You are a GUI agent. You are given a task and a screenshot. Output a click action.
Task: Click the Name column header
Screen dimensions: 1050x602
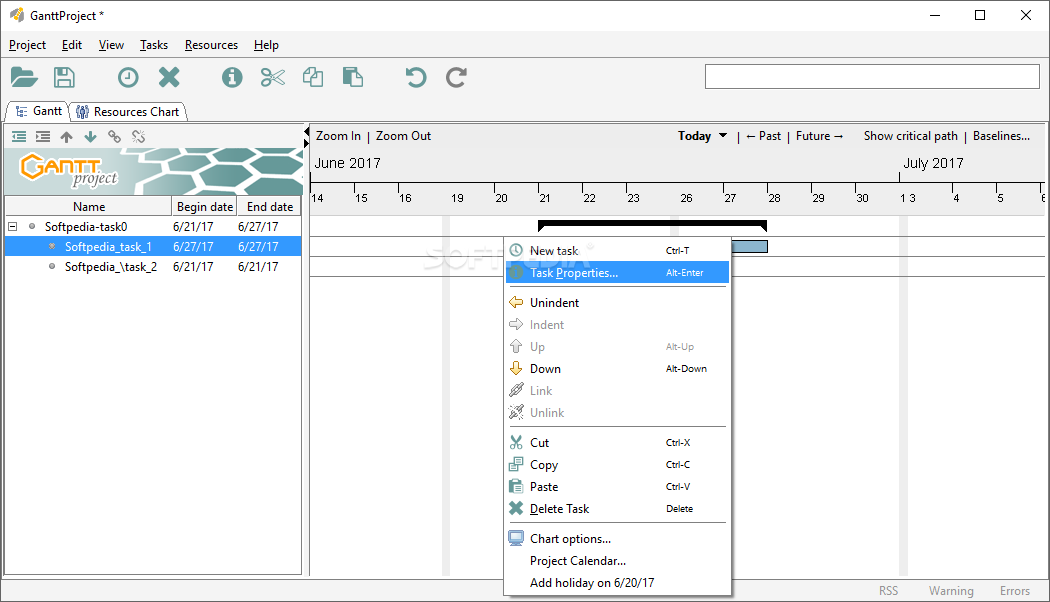click(88, 206)
